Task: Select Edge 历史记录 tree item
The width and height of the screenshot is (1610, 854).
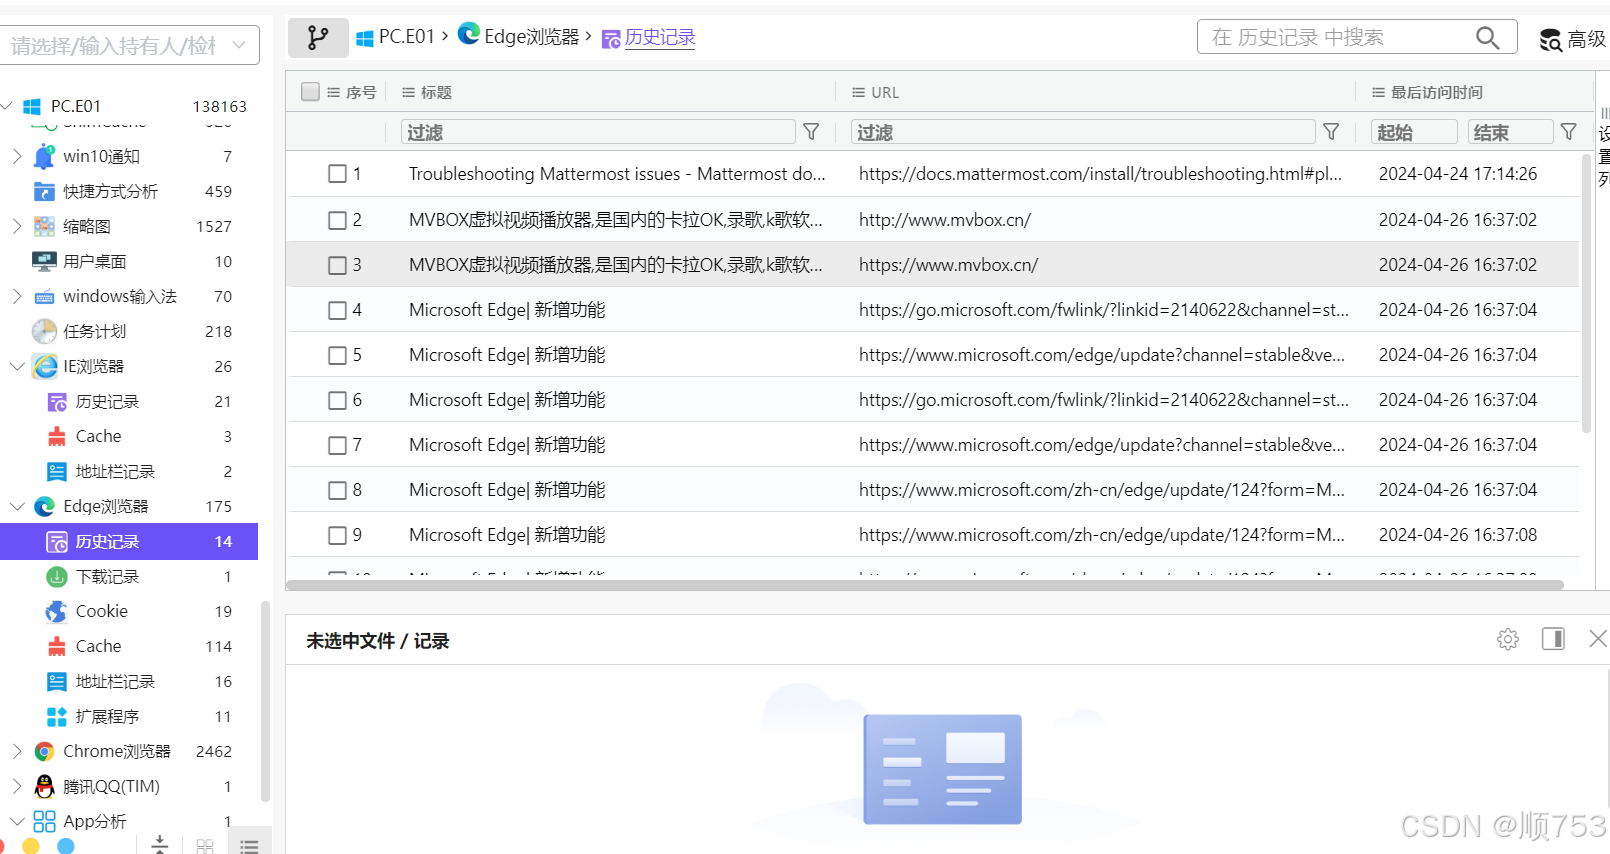Action: 129,541
